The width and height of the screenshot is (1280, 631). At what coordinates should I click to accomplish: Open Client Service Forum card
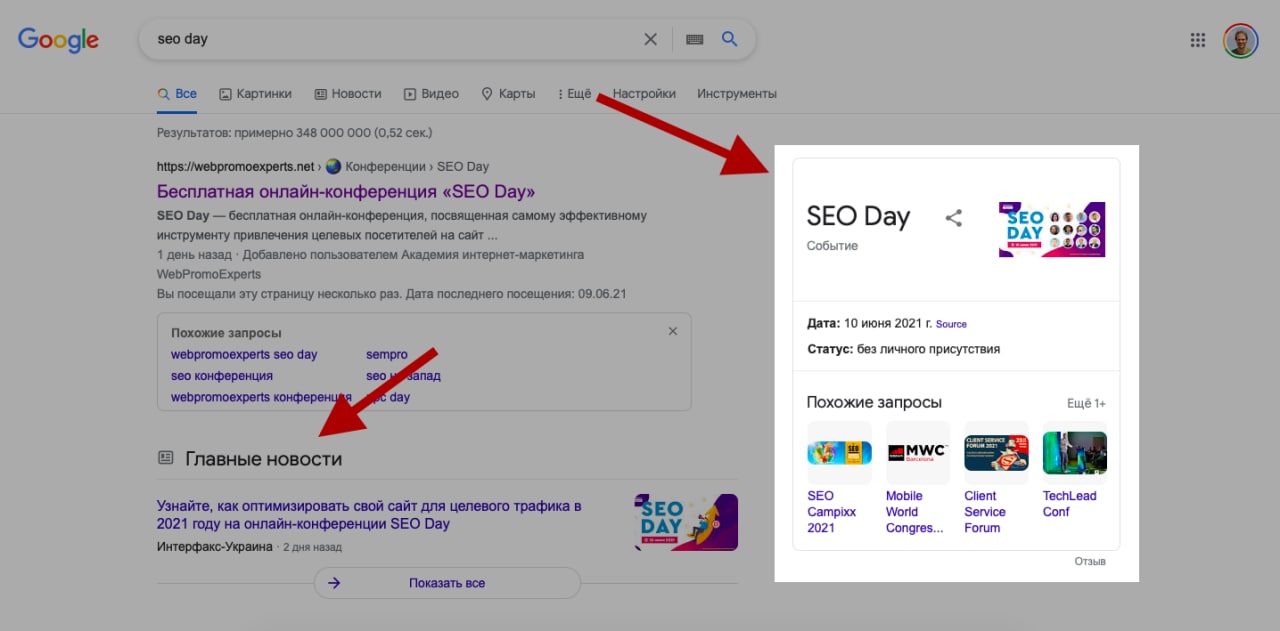996,478
